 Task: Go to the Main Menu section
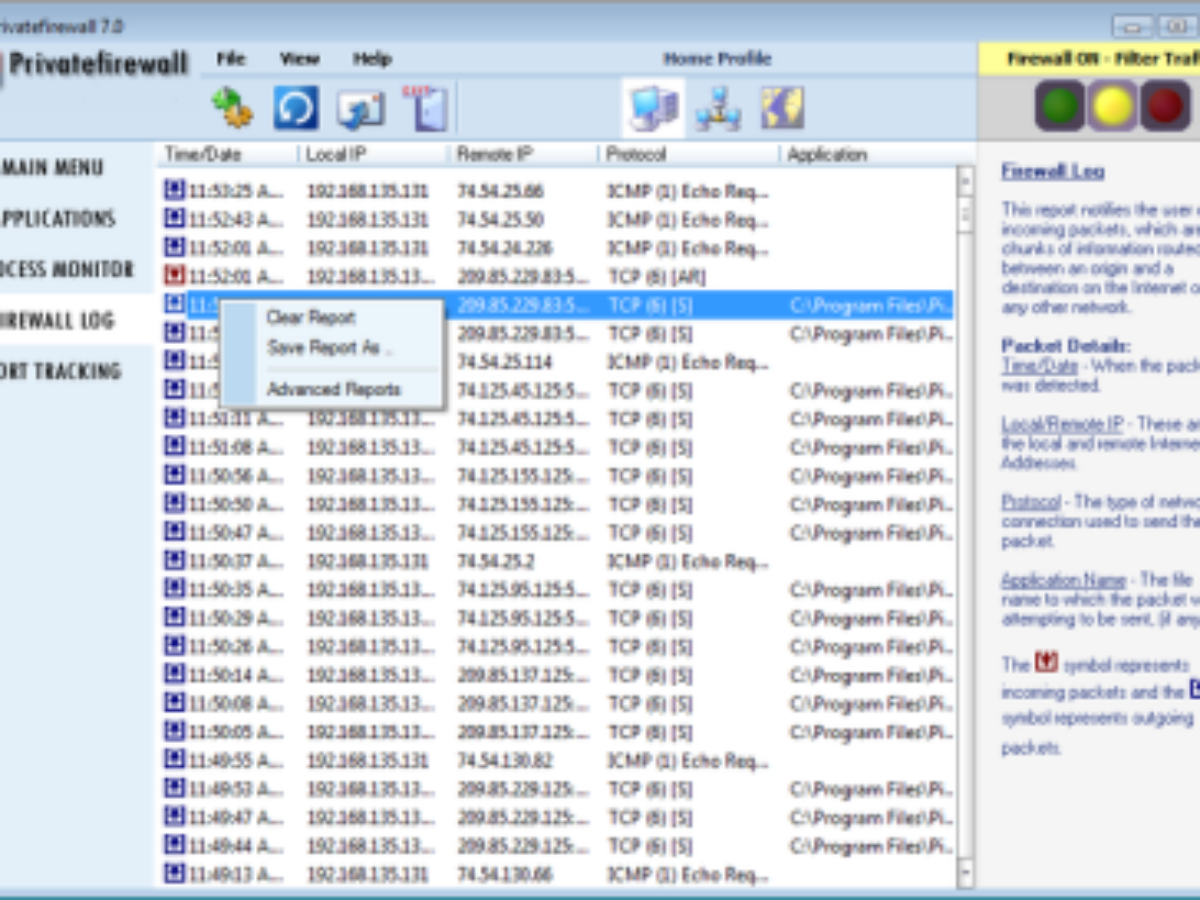(52, 167)
